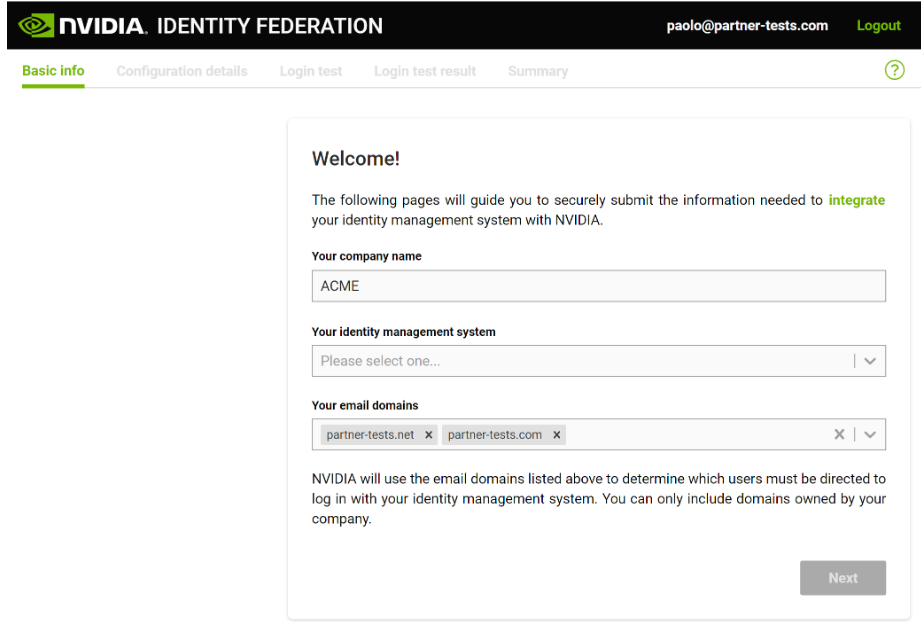Open the Summary tab
Image resolution: width=921 pixels, height=642 pixels.
538,71
